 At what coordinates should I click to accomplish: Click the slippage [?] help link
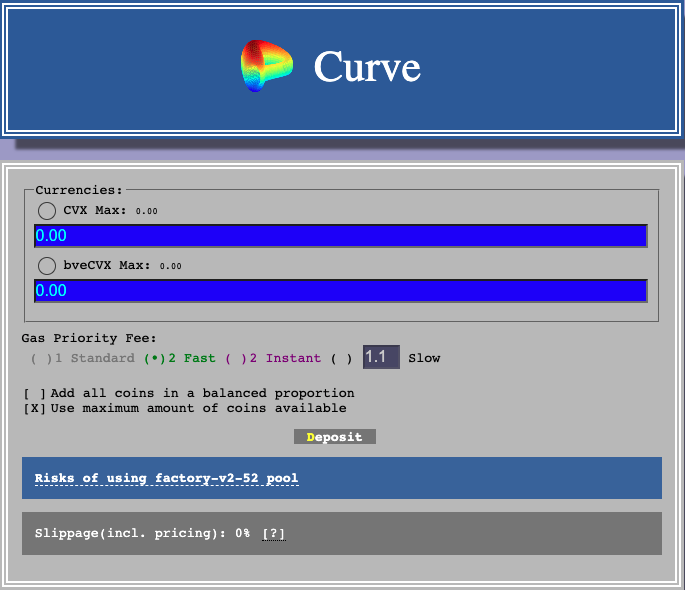(x=274, y=534)
